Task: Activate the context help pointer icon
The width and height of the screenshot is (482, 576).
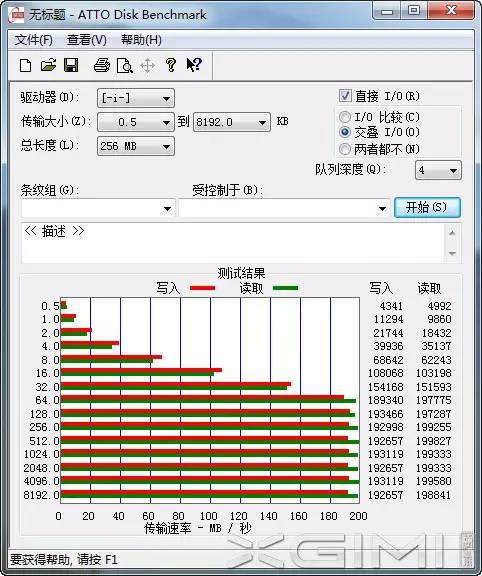Action: (194, 65)
